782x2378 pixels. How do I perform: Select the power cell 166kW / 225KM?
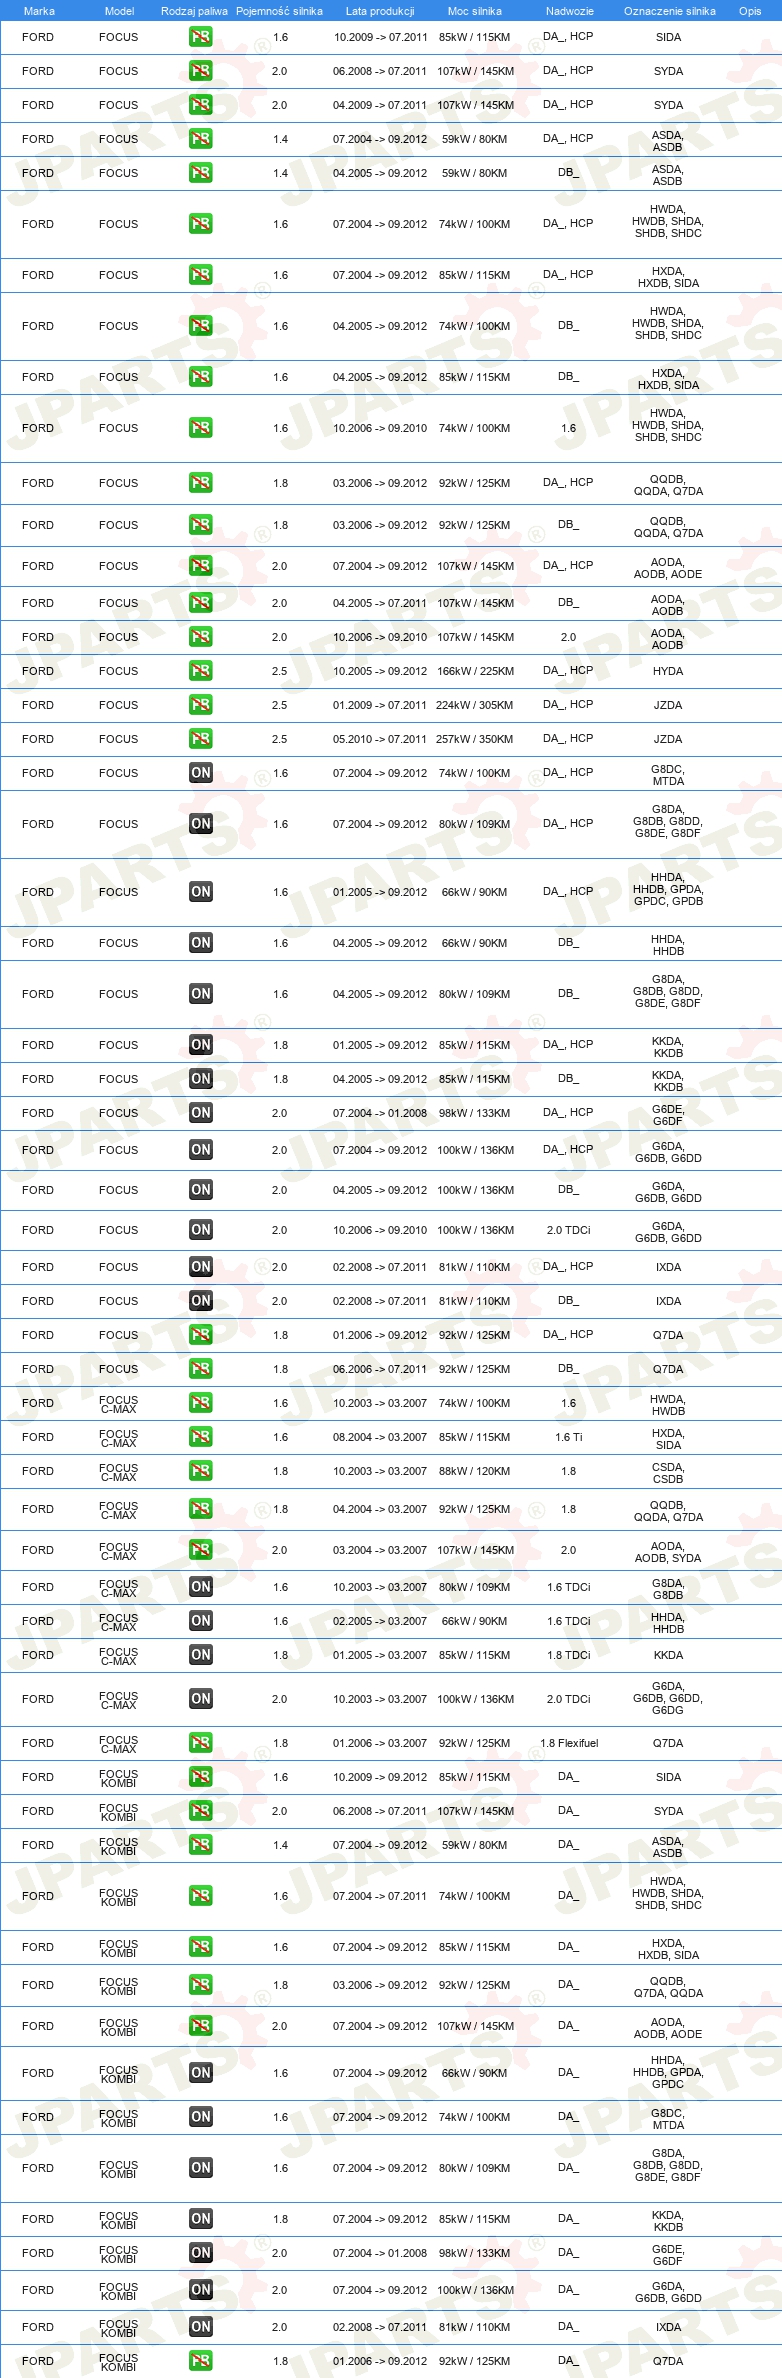point(475,671)
